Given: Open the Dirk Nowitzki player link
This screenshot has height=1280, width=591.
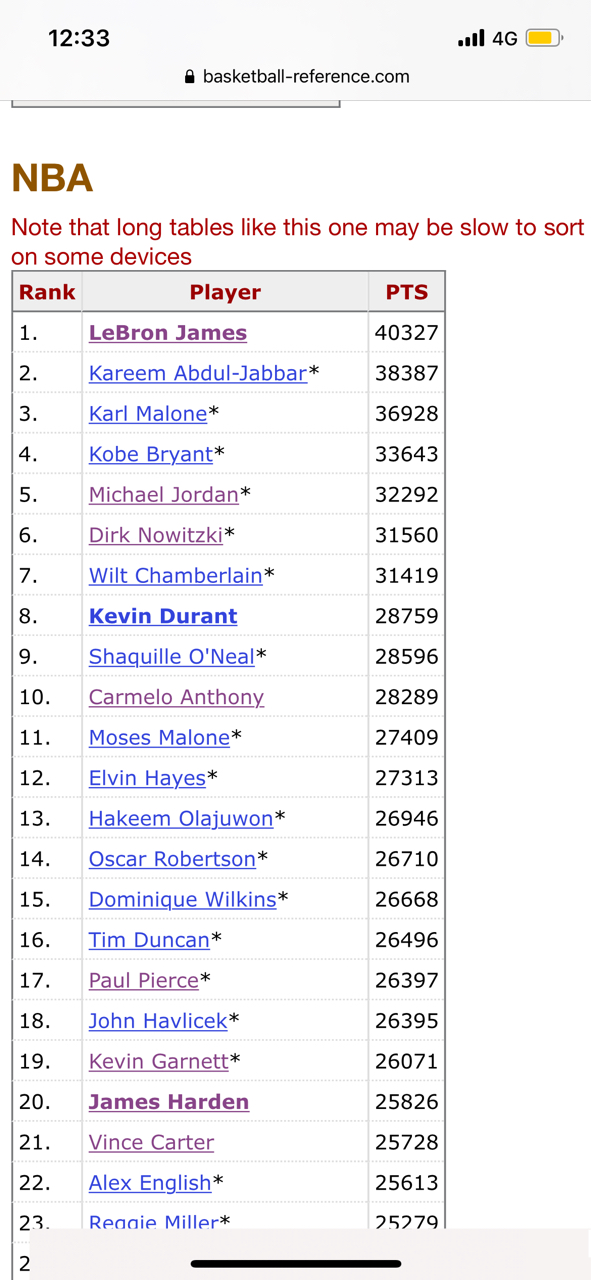Looking at the screenshot, I should (x=156, y=535).
